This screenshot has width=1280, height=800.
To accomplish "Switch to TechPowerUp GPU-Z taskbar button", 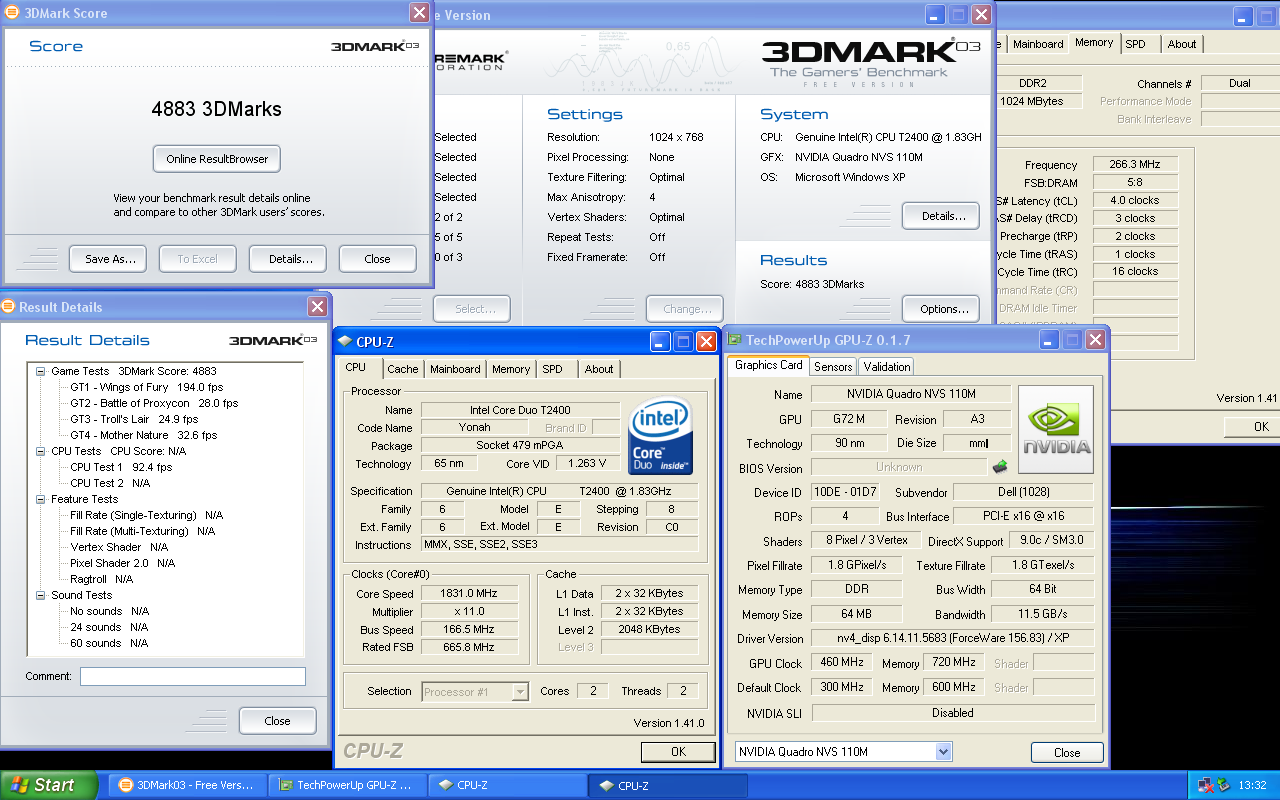I will [x=349, y=785].
